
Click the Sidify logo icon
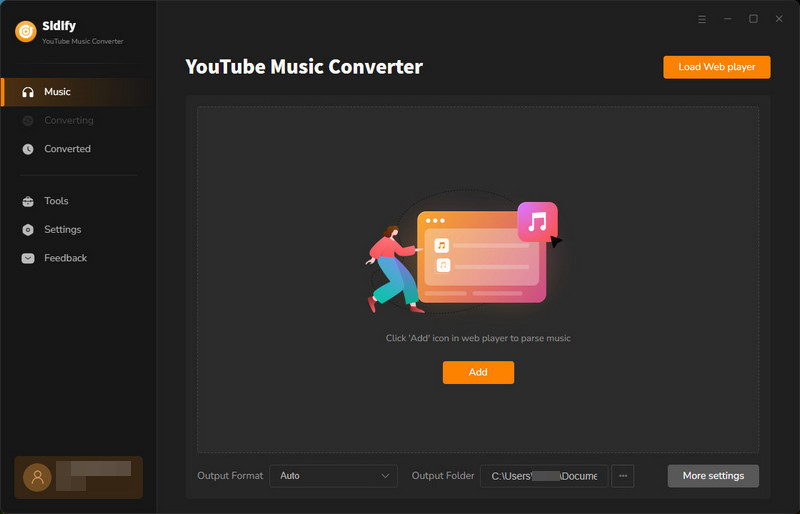26,32
